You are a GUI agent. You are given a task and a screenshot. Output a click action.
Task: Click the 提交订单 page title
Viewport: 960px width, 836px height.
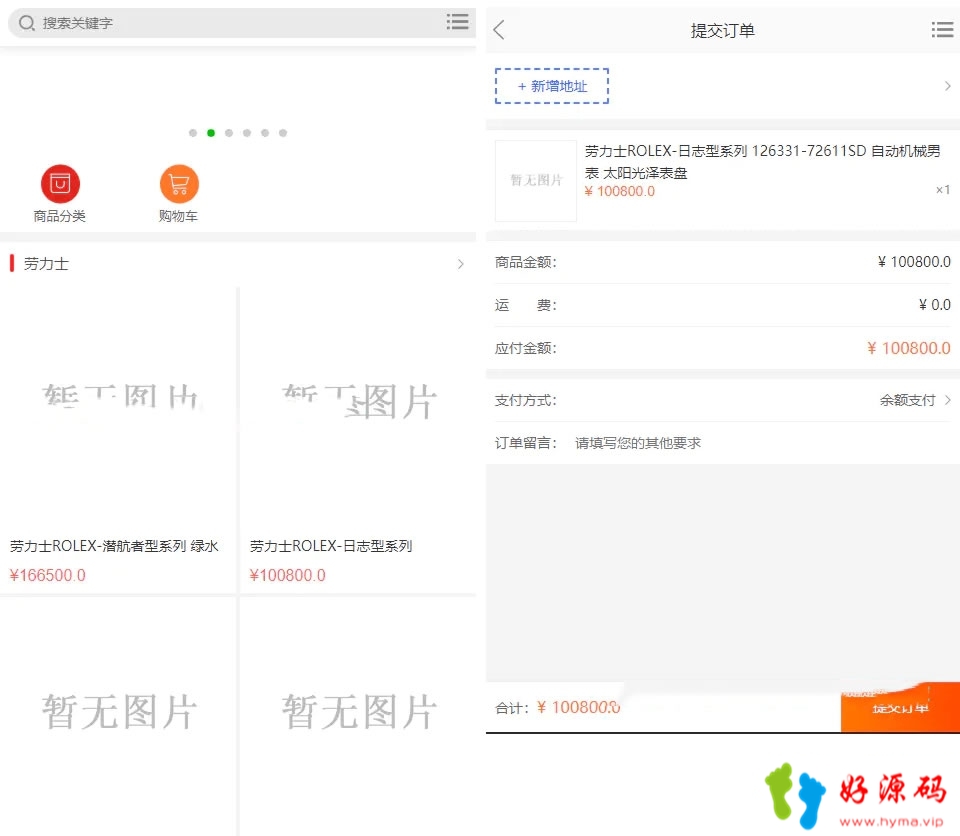722,31
